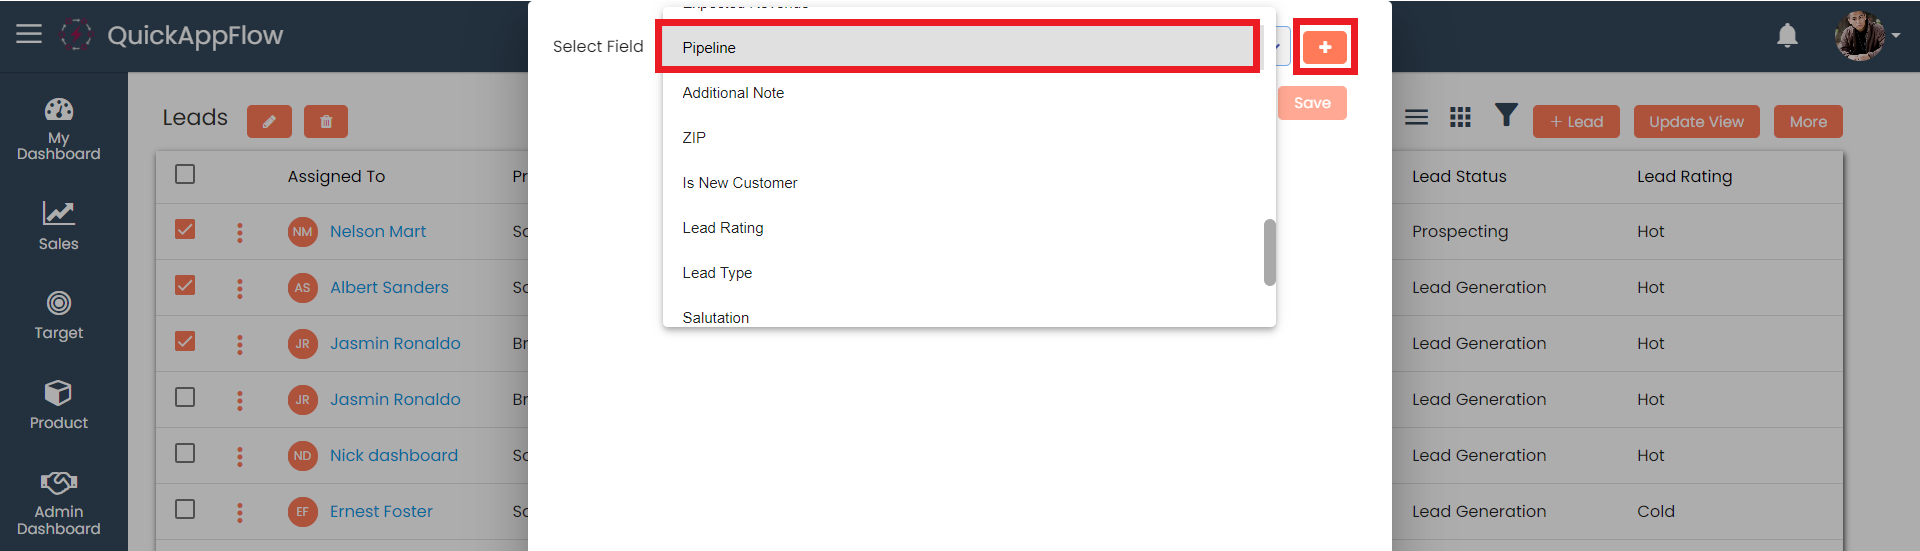Uncheck the Nelson Mart row checkbox

pos(185,230)
